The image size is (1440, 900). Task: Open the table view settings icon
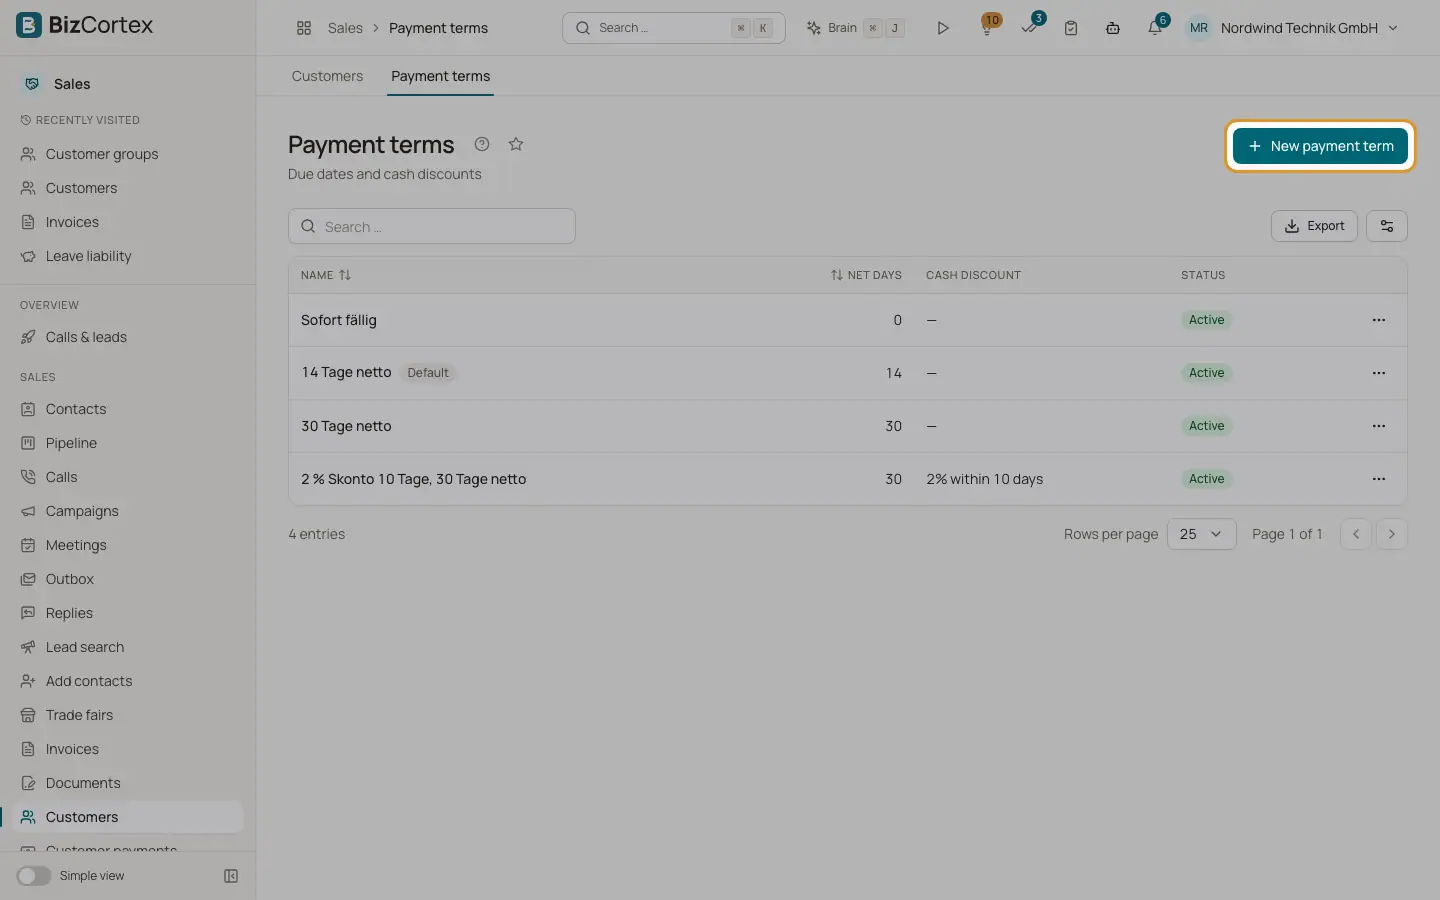[1387, 226]
